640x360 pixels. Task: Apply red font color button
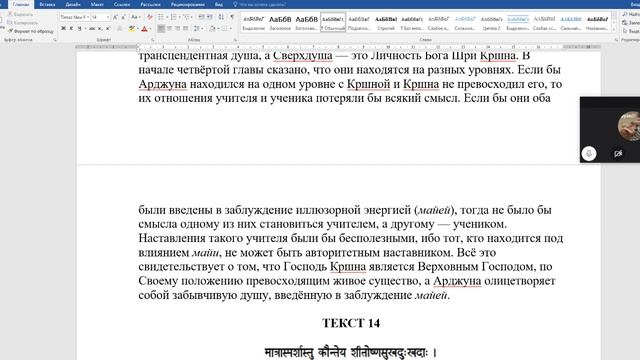[x=144, y=29]
